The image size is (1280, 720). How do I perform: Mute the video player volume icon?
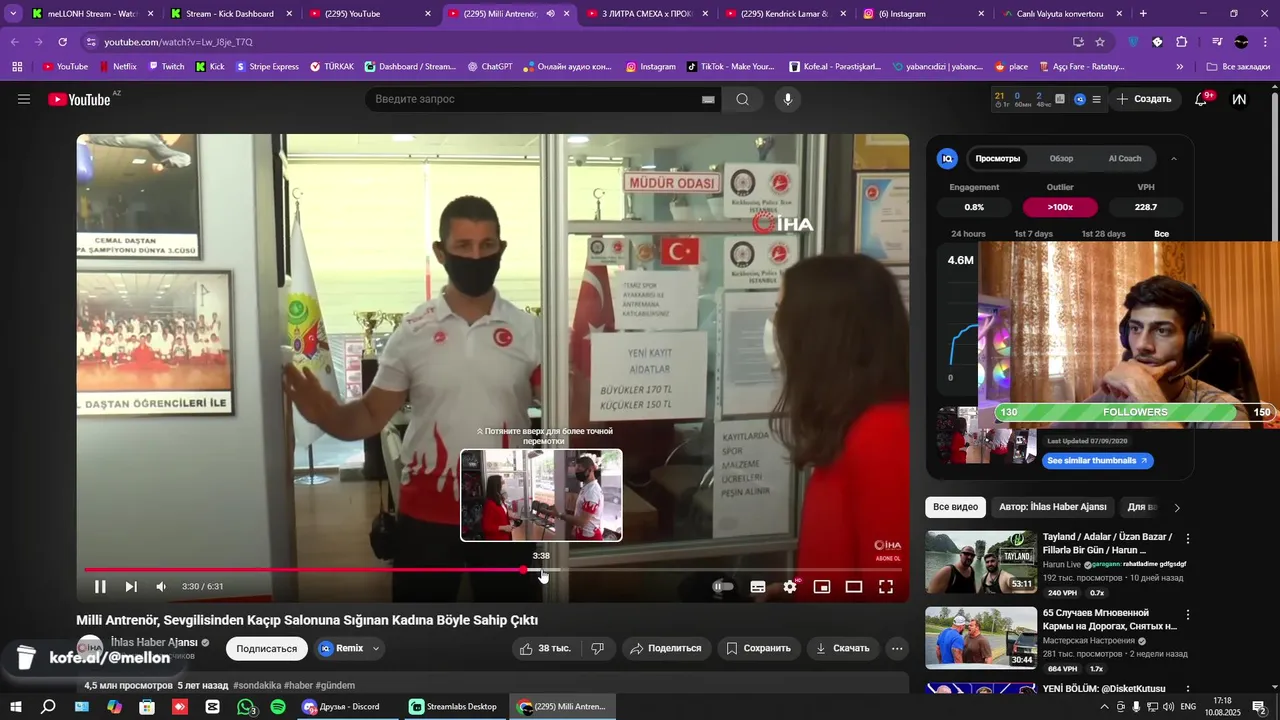coord(161,587)
